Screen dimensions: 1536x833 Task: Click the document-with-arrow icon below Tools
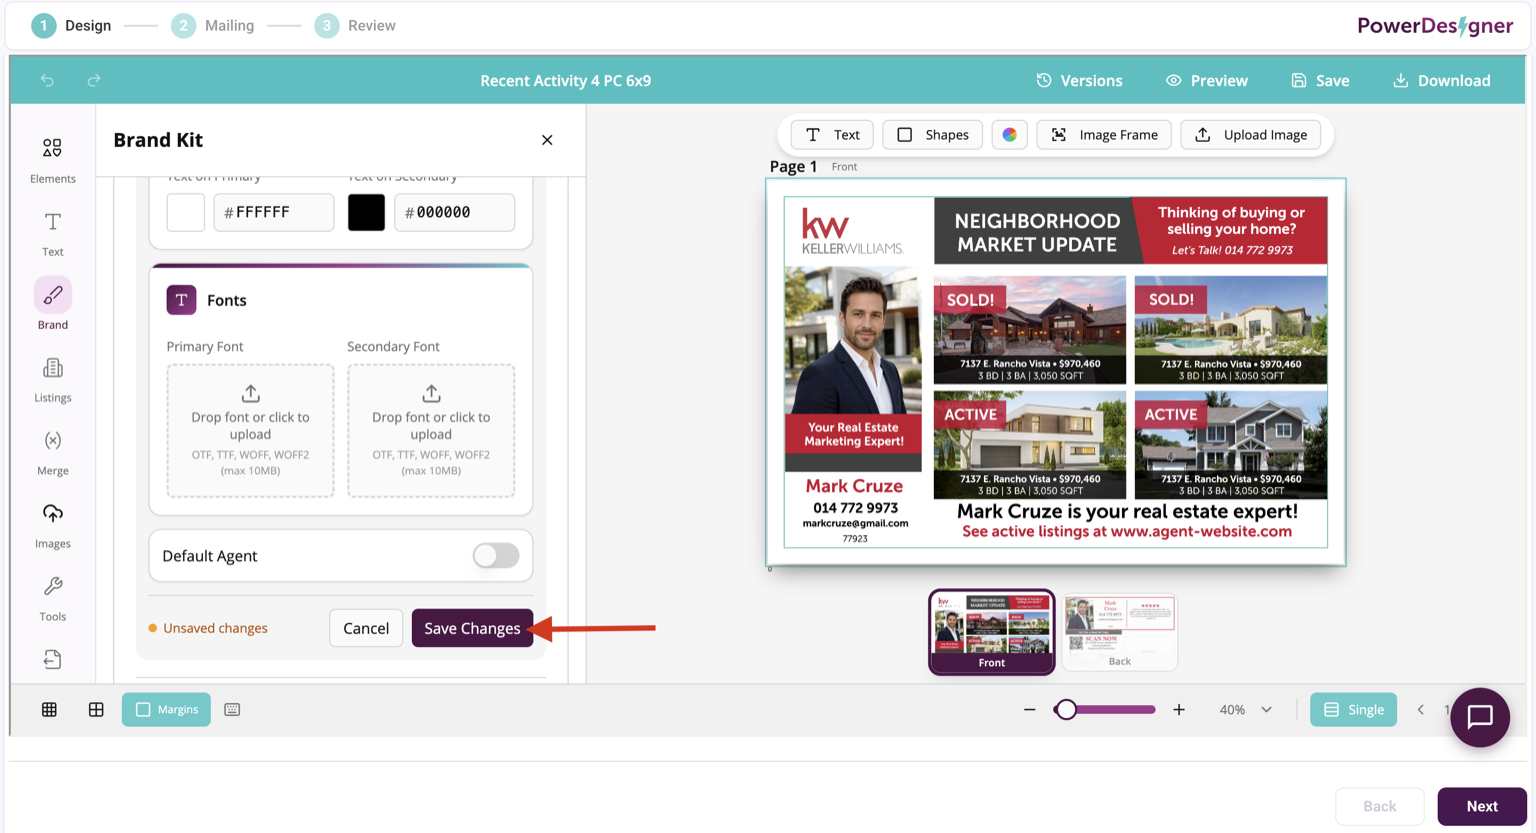point(52,659)
